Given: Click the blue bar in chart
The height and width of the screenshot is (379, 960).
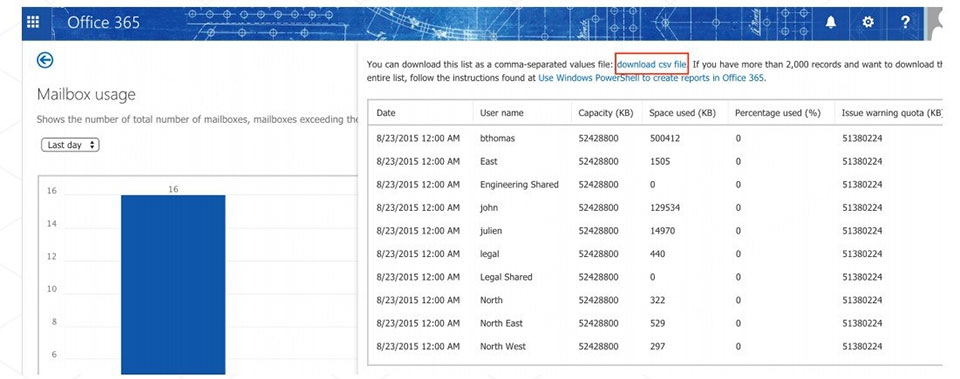Looking at the screenshot, I should tap(173, 285).
